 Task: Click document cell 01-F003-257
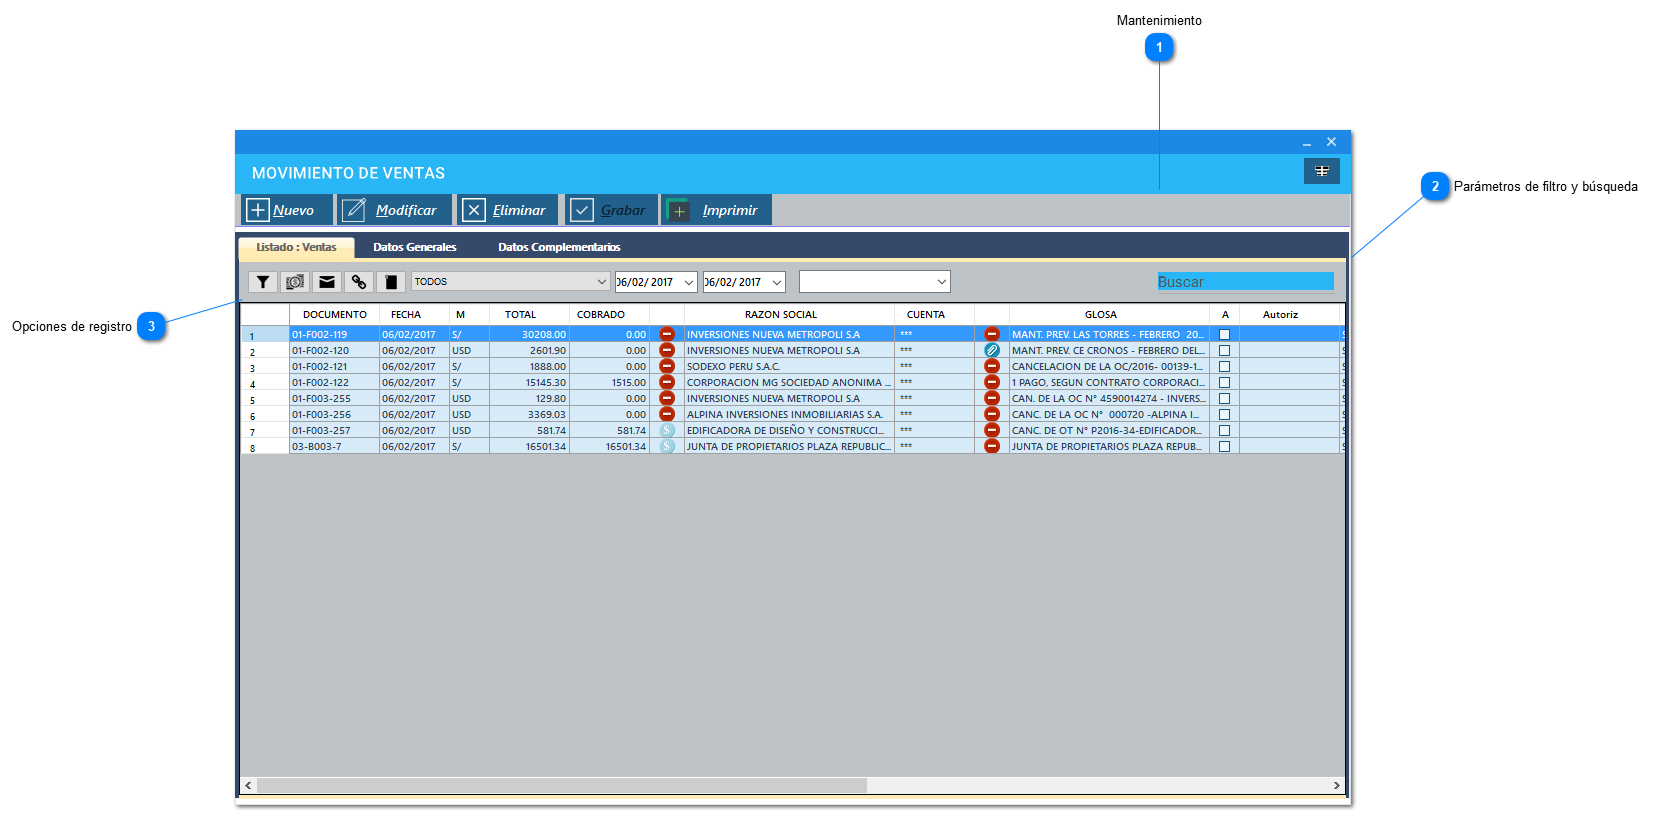[x=334, y=430]
